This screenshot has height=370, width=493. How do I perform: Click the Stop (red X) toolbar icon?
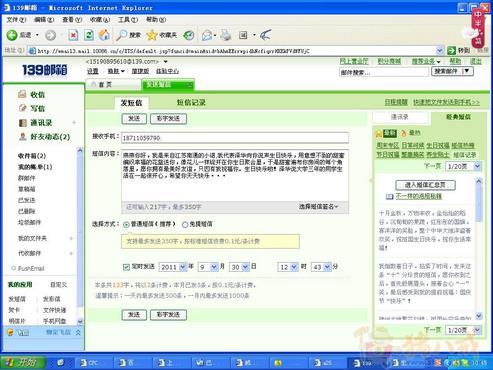click(73, 35)
